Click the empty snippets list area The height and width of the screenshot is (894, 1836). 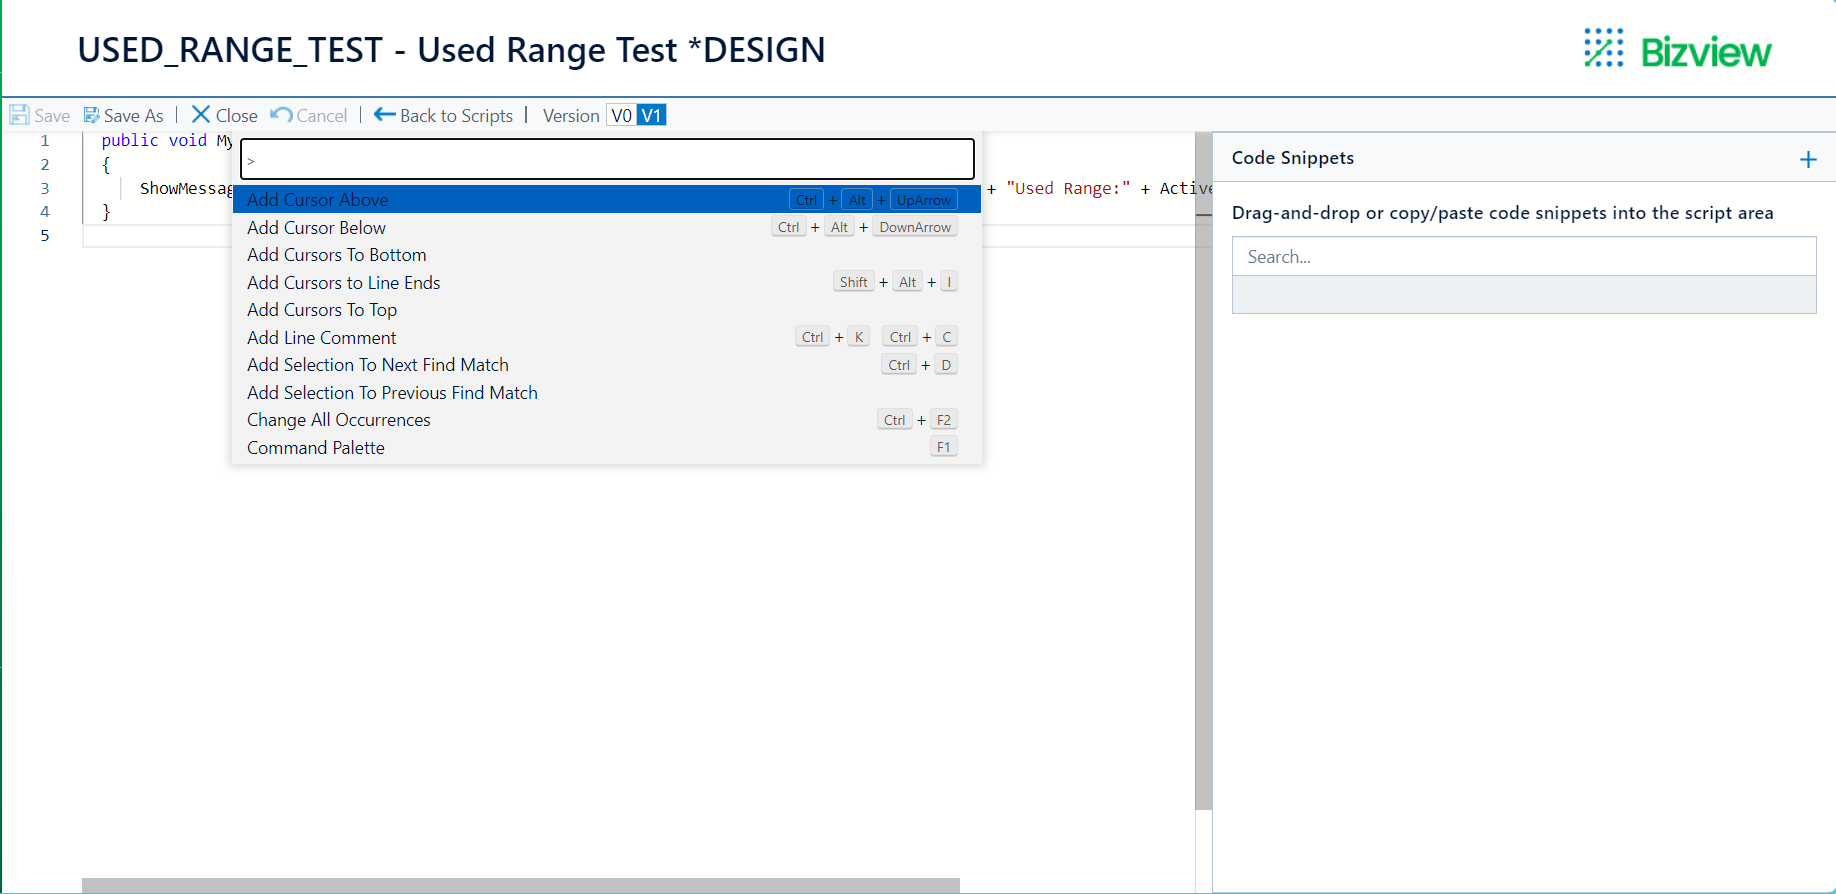click(1524, 295)
